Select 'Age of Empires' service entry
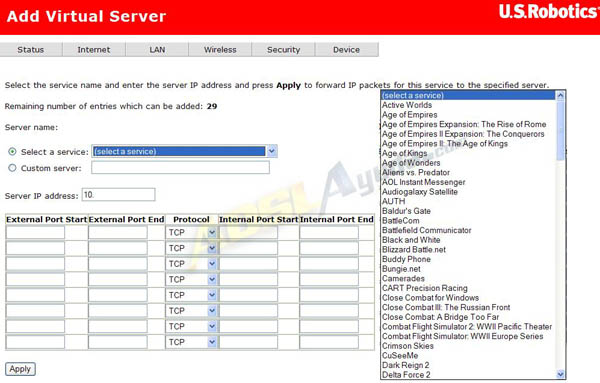 [468, 115]
